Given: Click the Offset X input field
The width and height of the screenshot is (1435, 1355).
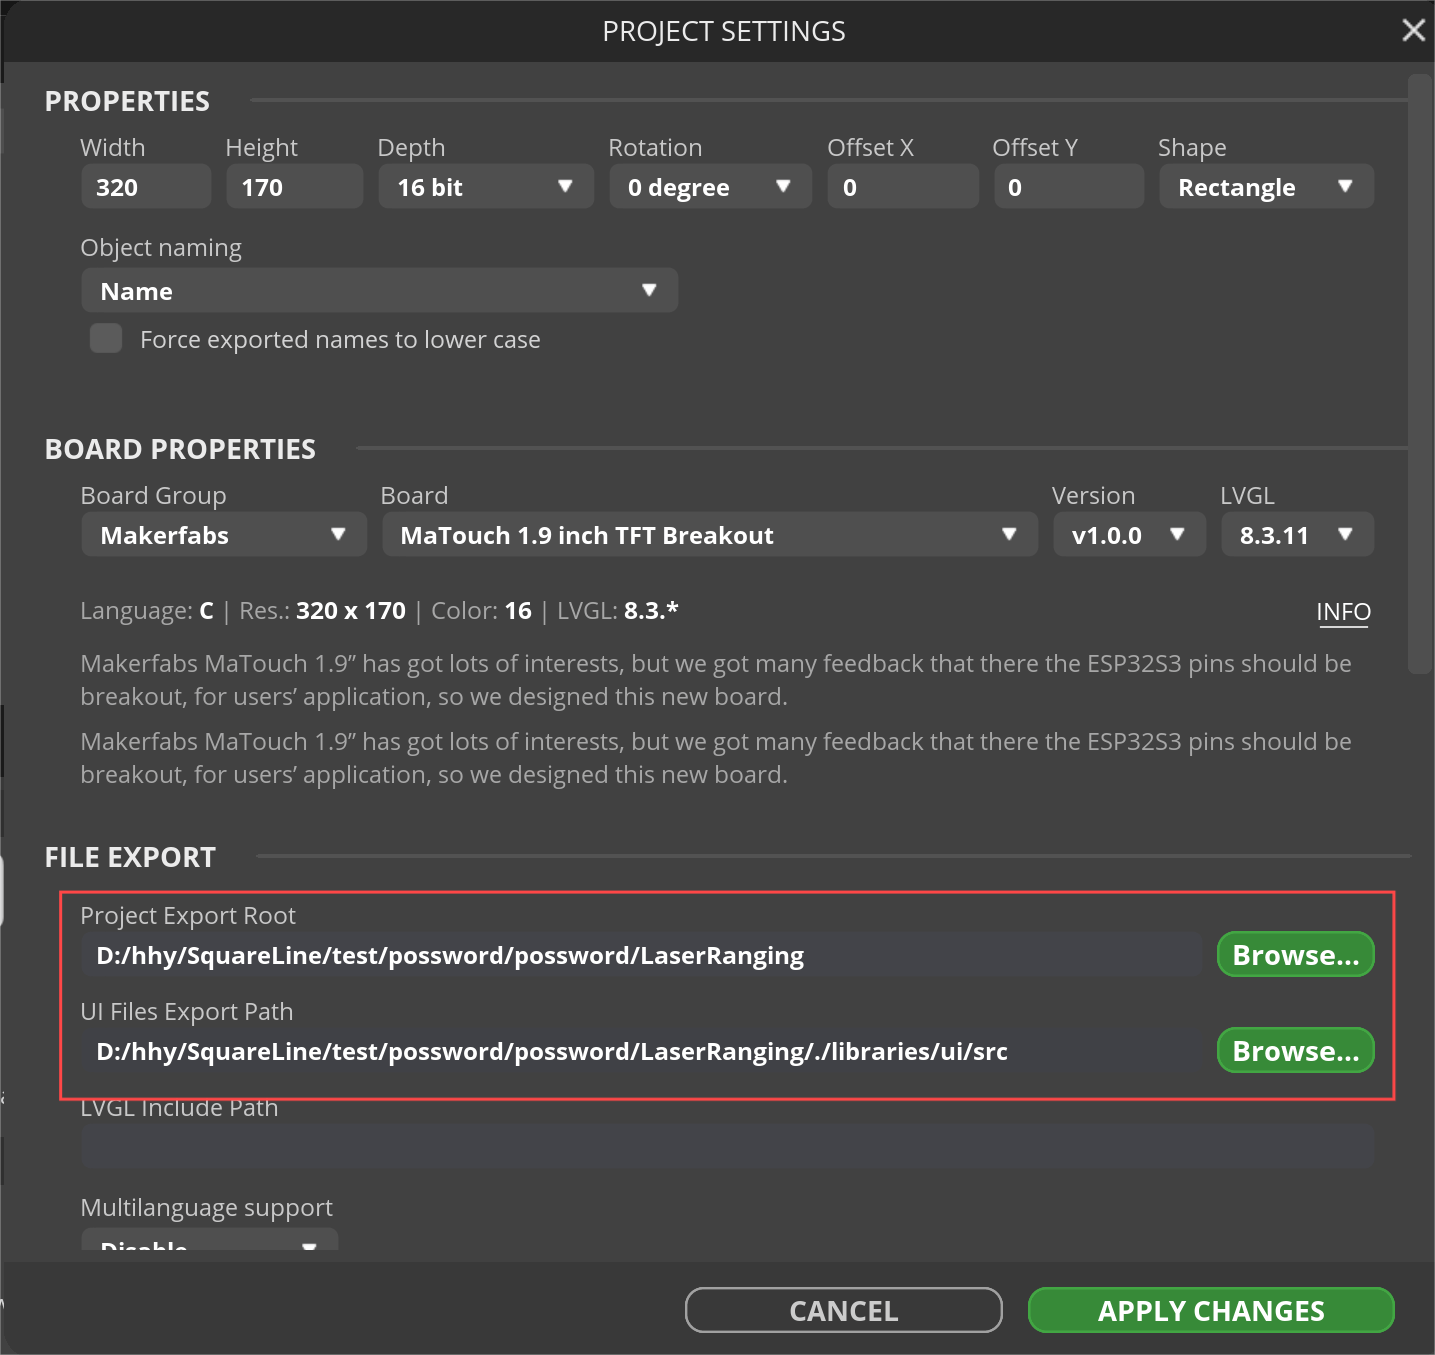Looking at the screenshot, I should [x=901, y=186].
